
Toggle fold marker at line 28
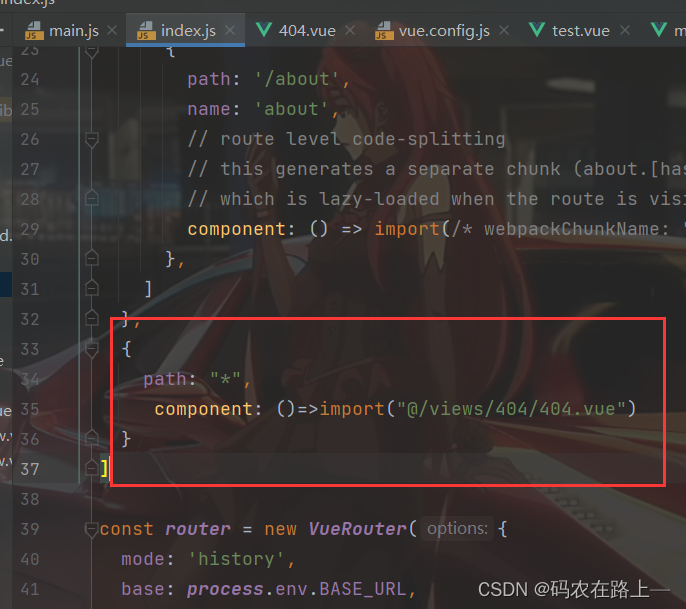91,198
